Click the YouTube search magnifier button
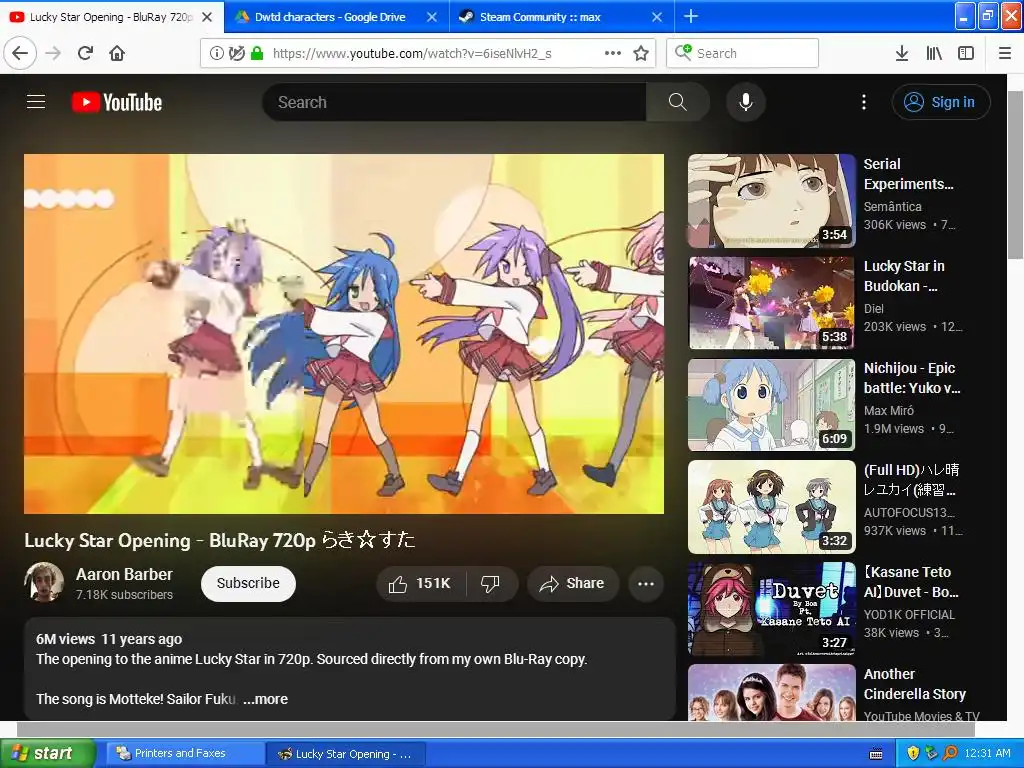This screenshot has width=1024, height=768. tap(677, 102)
